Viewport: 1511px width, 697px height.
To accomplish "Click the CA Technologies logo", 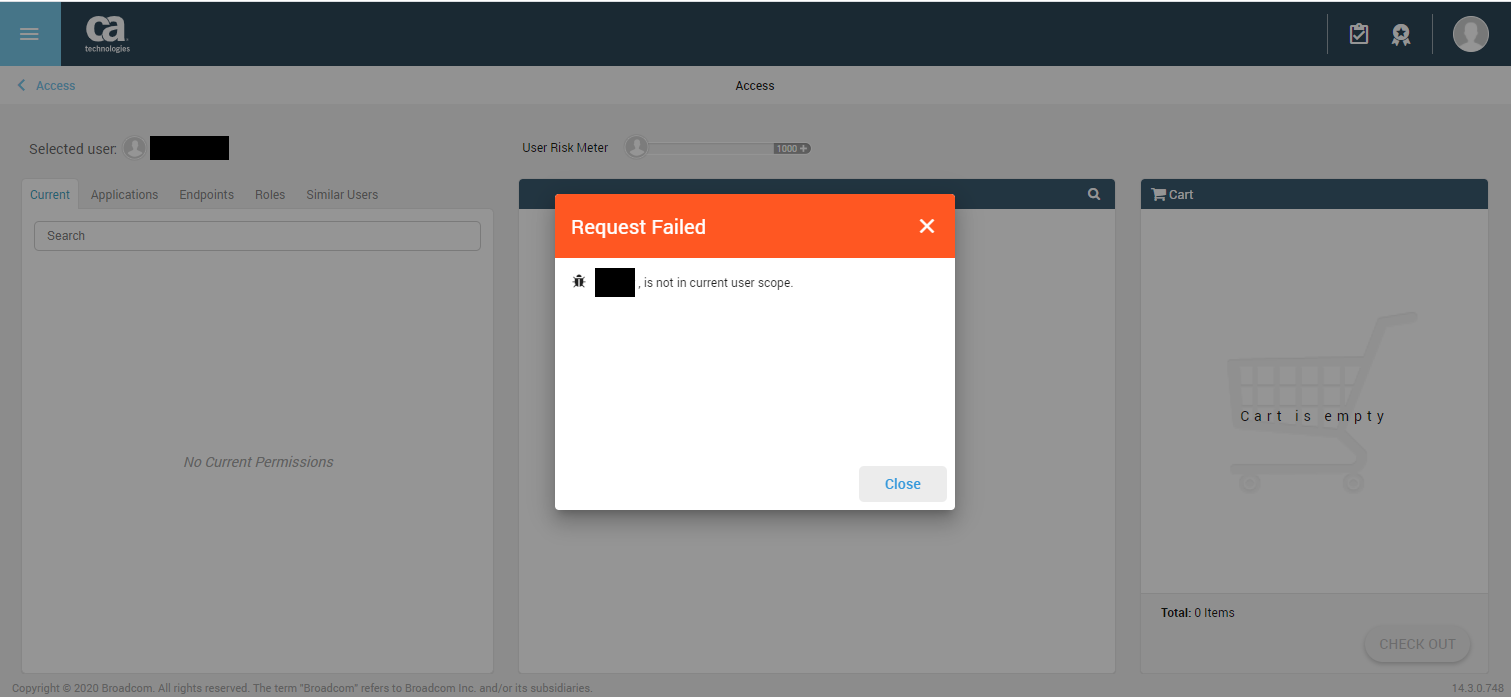I will tap(107, 34).
